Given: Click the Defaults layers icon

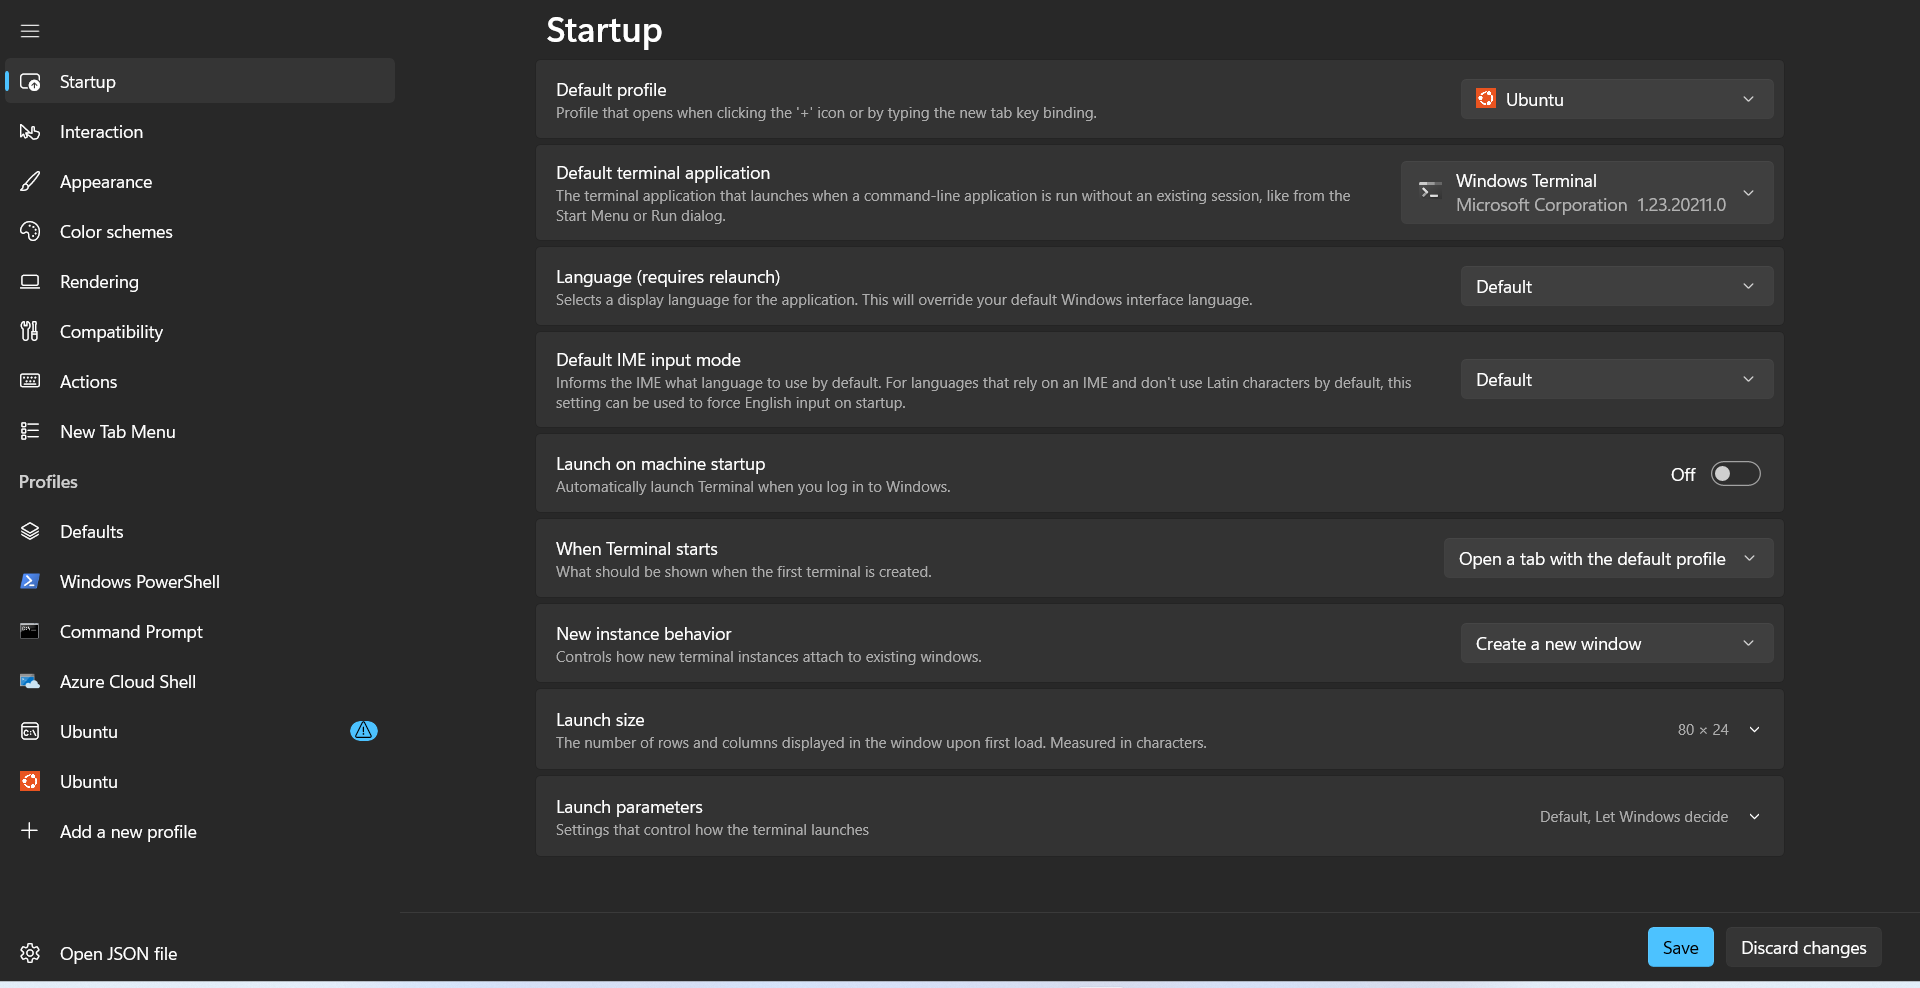Looking at the screenshot, I should pyautogui.click(x=30, y=531).
